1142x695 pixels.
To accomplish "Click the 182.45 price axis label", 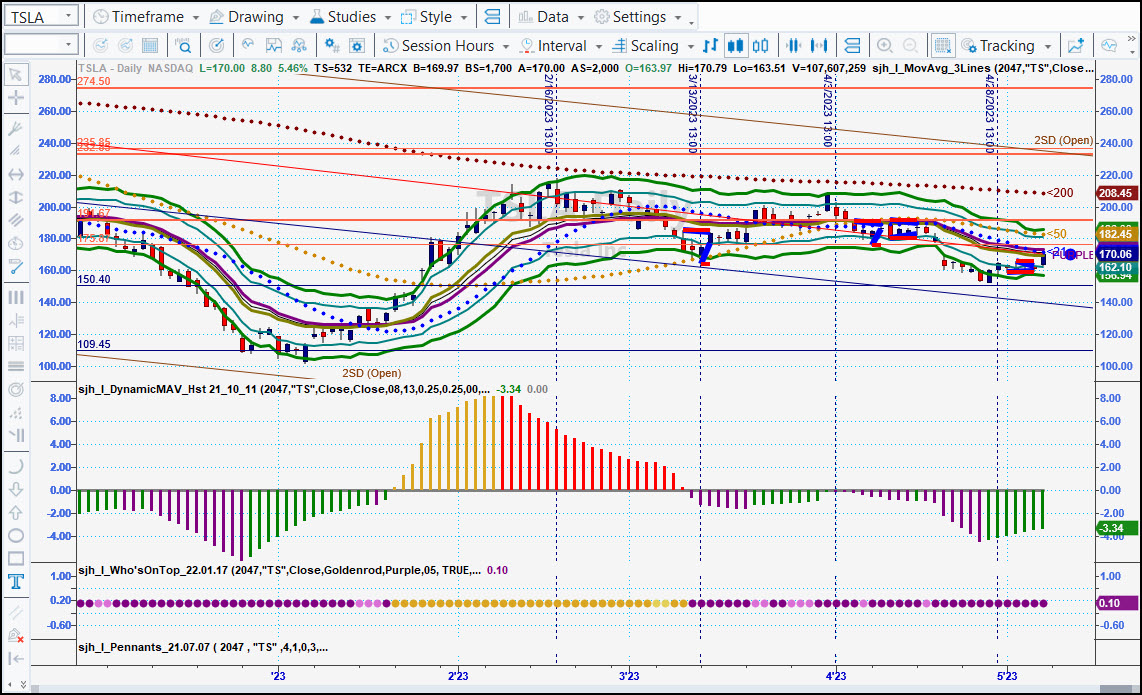I will pos(1116,234).
